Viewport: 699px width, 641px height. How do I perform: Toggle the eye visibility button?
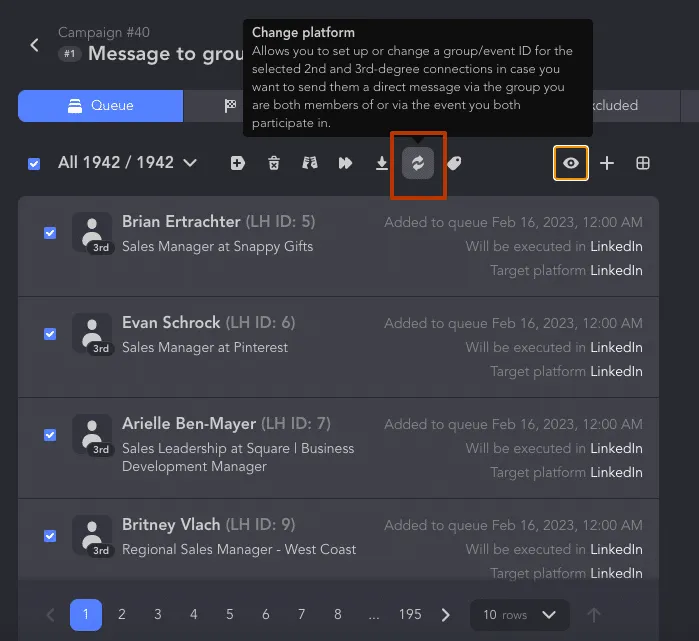[571, 163]
